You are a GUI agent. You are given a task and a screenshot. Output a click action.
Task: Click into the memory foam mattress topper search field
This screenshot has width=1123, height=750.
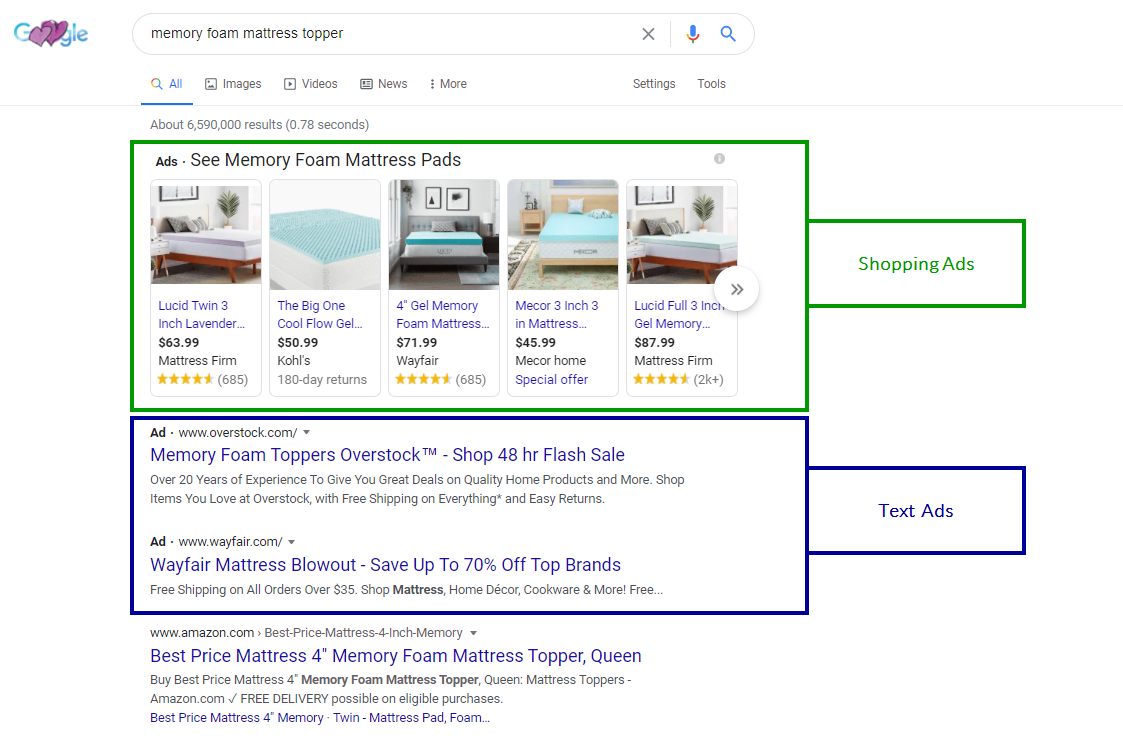pyautogui.click(x=387, y=34)
